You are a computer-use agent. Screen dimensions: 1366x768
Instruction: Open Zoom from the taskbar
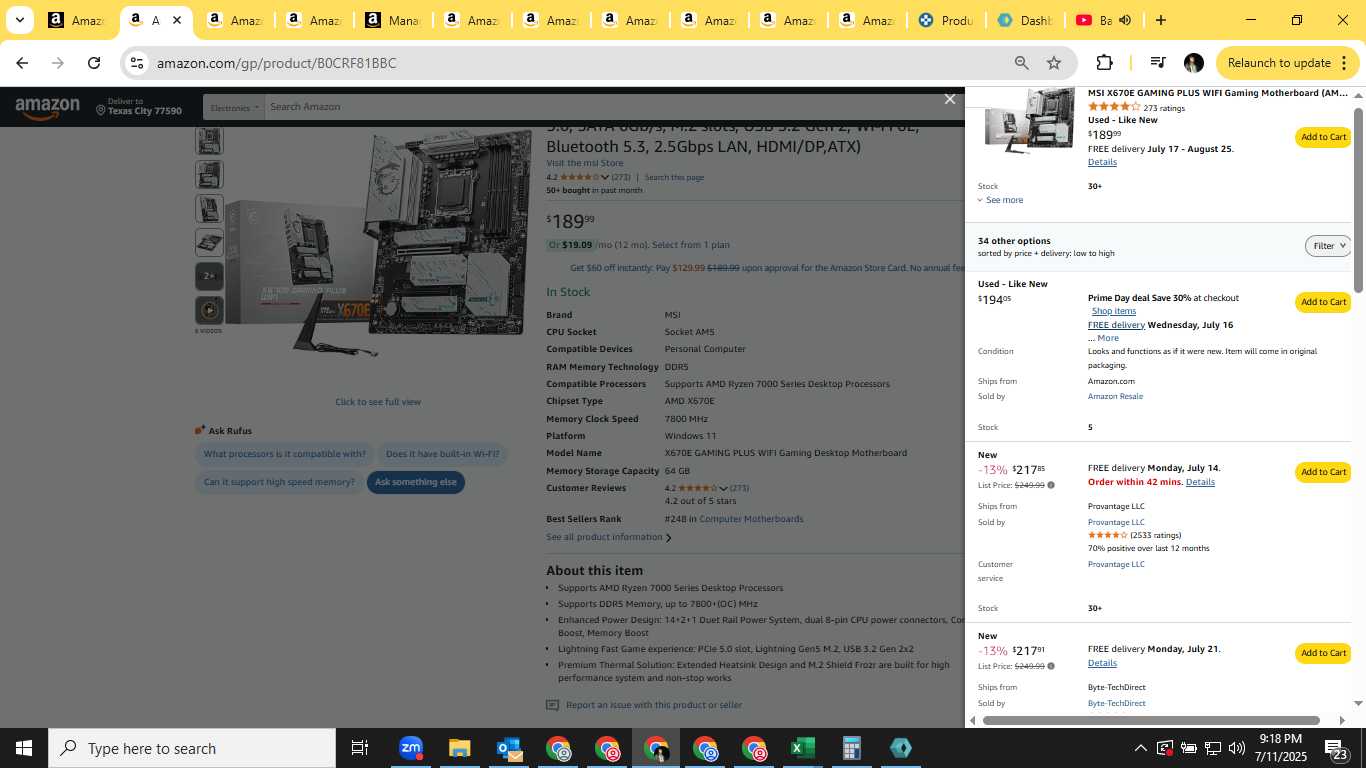(411, 748)
